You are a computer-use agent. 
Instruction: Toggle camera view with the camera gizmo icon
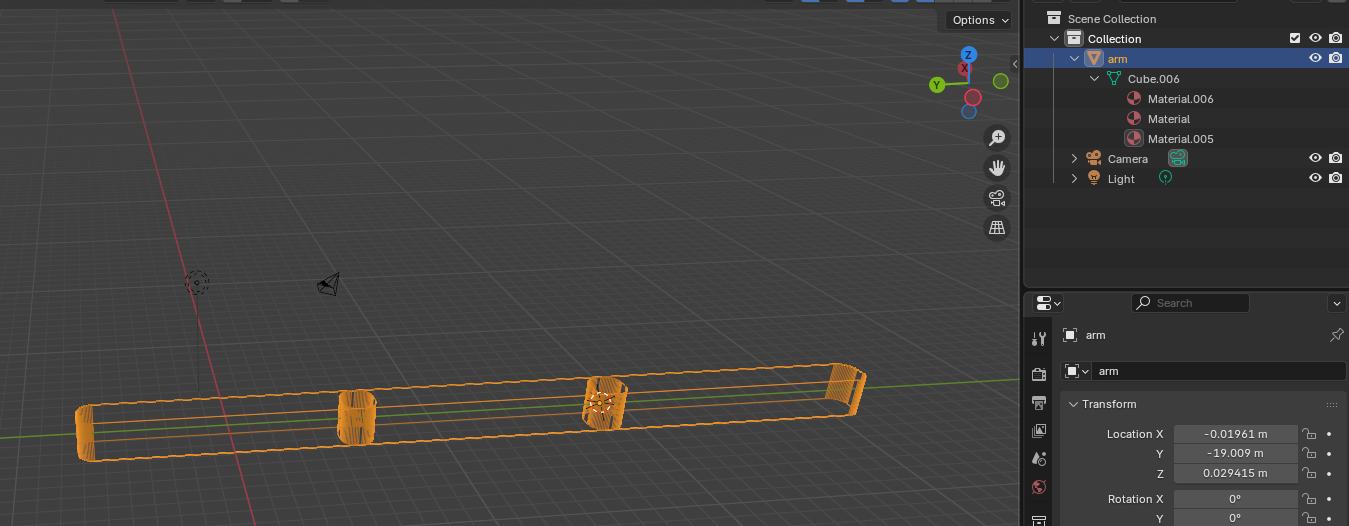point(996,197)
